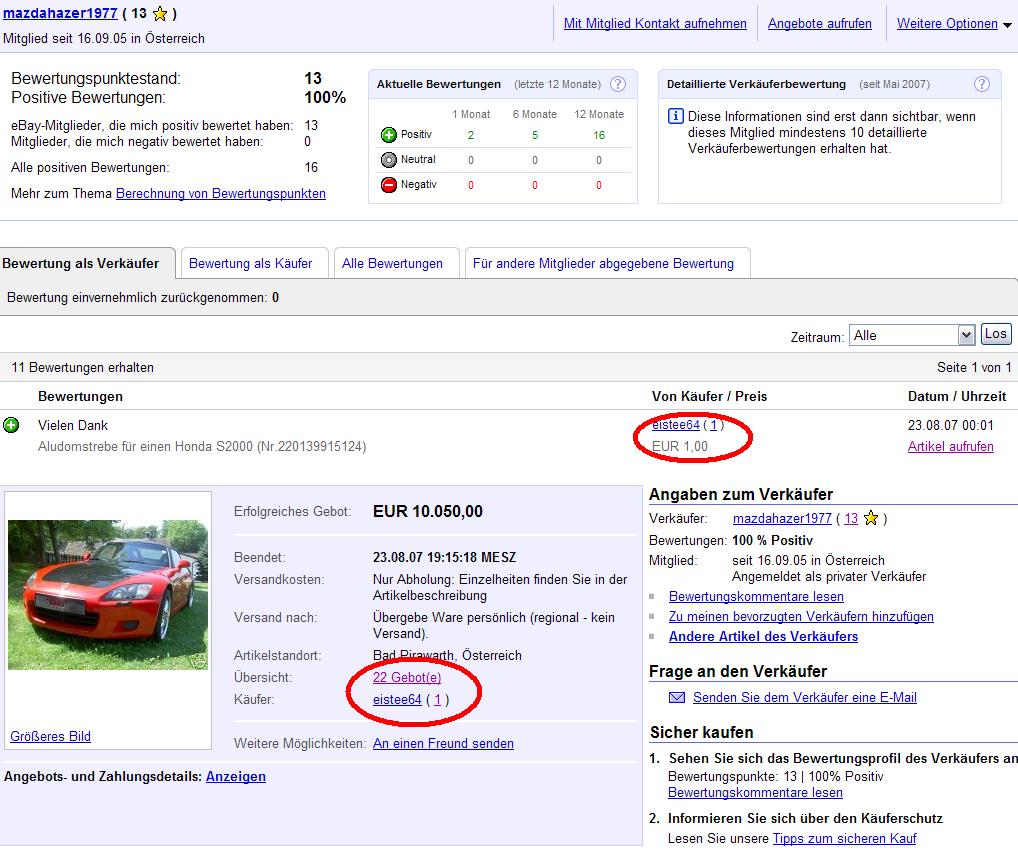Click the EUR 1,00 price in feedback row
Screen dimensions: 1018x860
tap(680, 447)
